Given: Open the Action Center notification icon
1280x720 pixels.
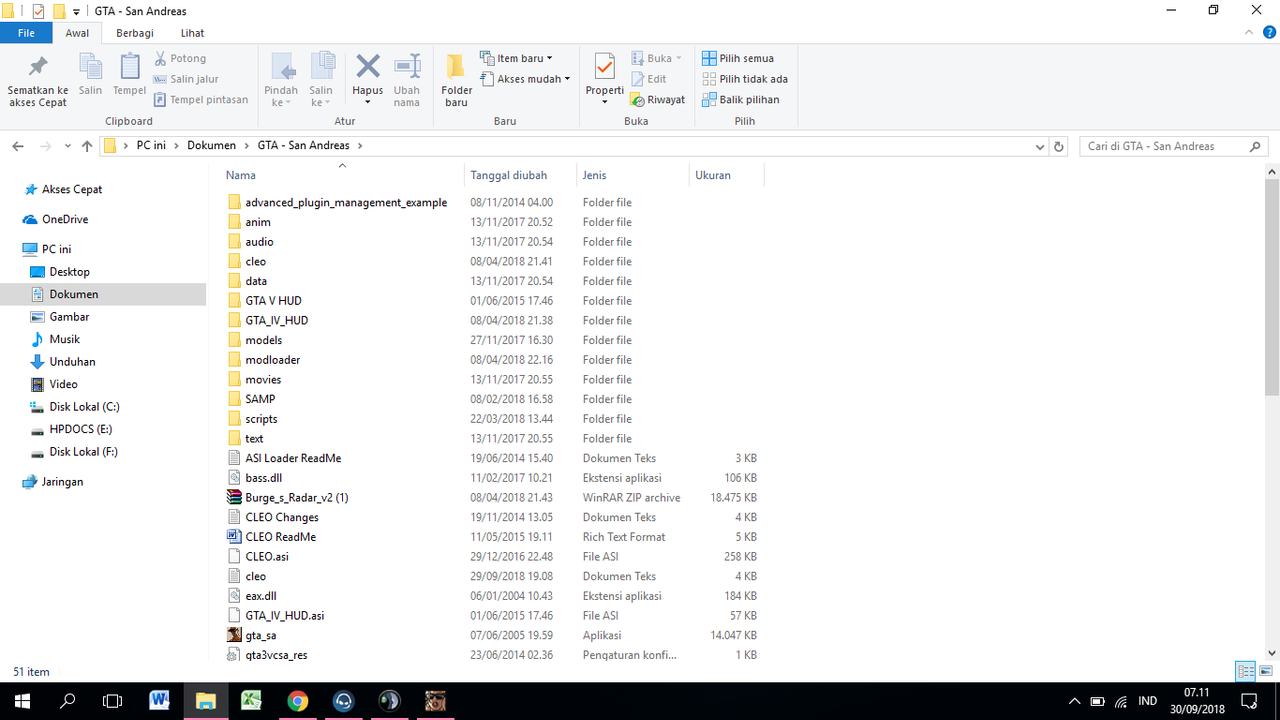Looking at the screenshot, I should tap(1248, 700).
